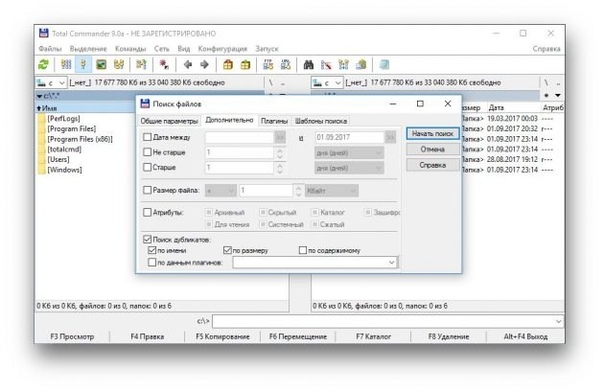Image resolution: width=604 pixels, height=392 pixels.
Task: Click the unpack files box icon
Action: pyautogui.click(x=245, y=65)
